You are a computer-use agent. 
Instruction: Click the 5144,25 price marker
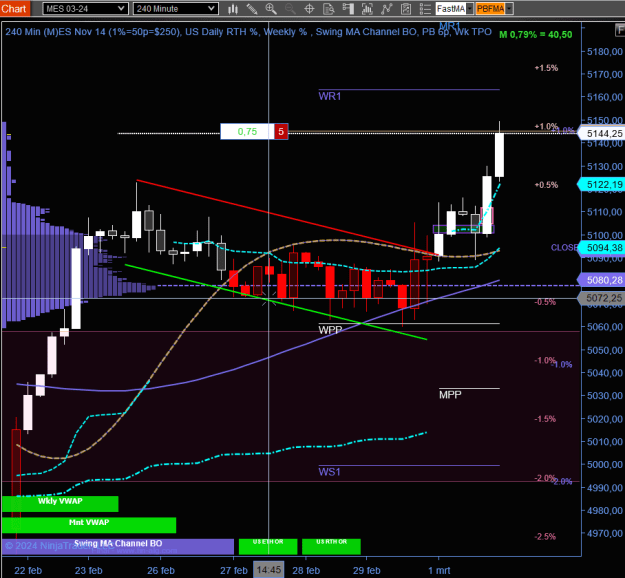pos(601,133)
